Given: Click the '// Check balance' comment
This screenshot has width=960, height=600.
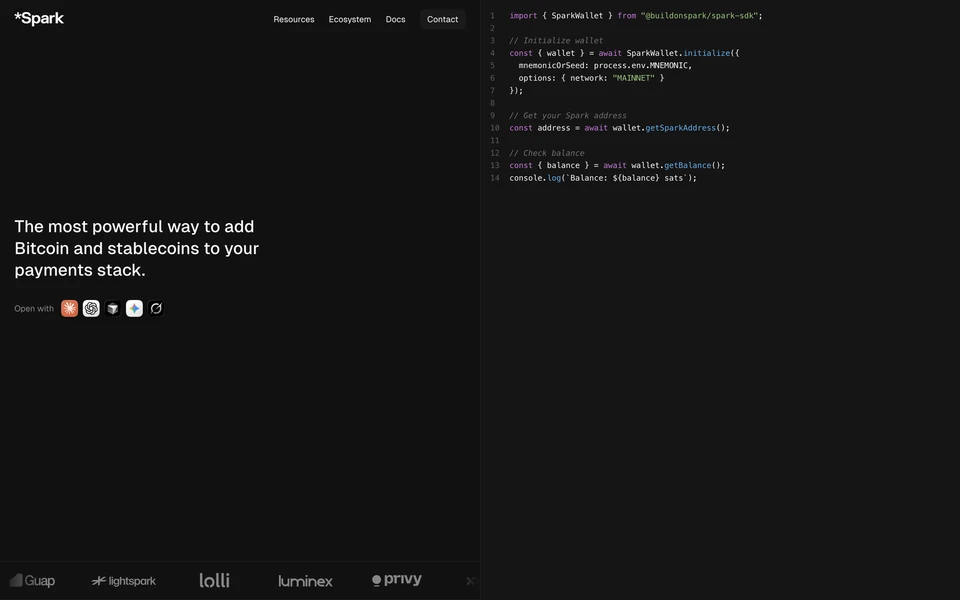Looking at the screenshot, I should 547,153.
